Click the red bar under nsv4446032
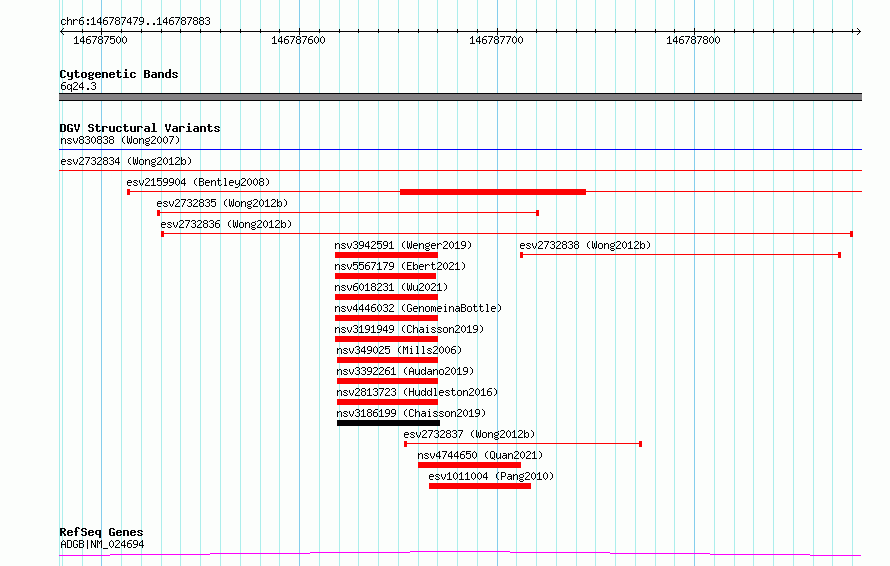890x566 pixels. click(x=386, y=318)
